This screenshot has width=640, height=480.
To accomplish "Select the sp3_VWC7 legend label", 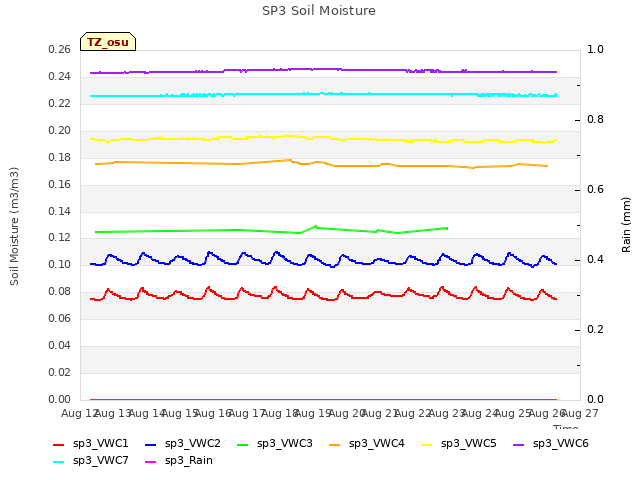I will (100, 461).
